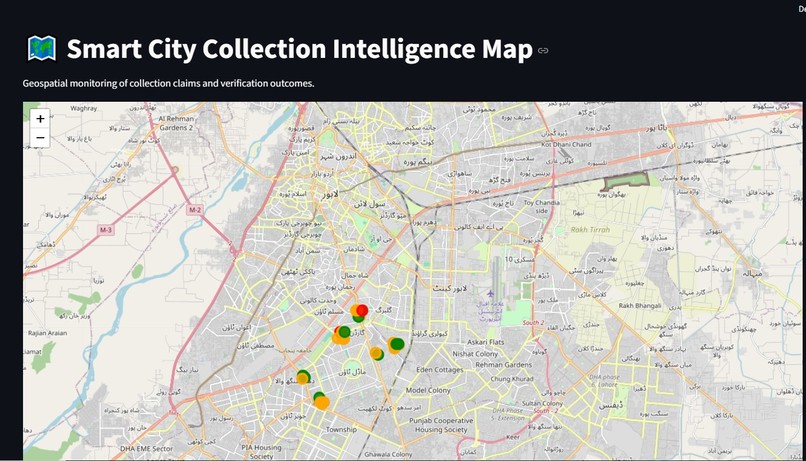
Task: Click the 'Chung Khurad' map label
Action: tap(511, 379)
